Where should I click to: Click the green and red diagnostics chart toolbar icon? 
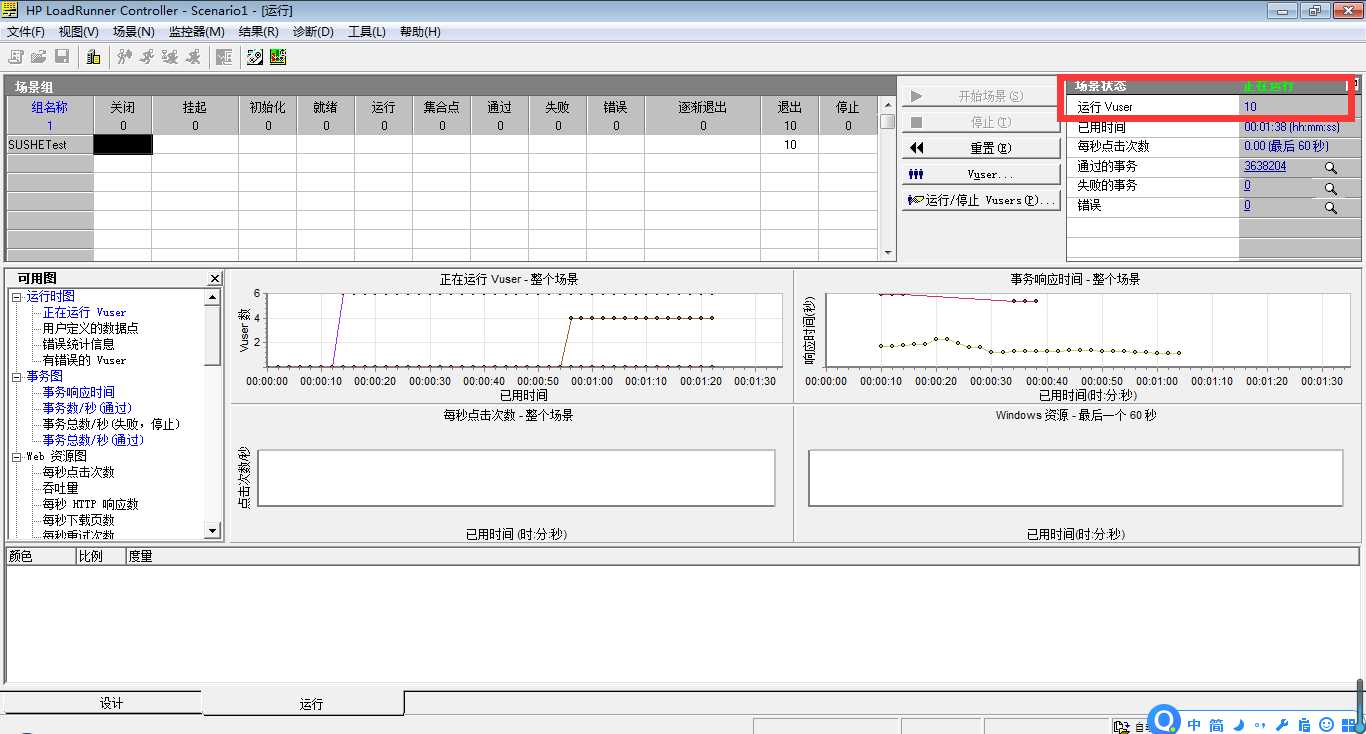278,57
